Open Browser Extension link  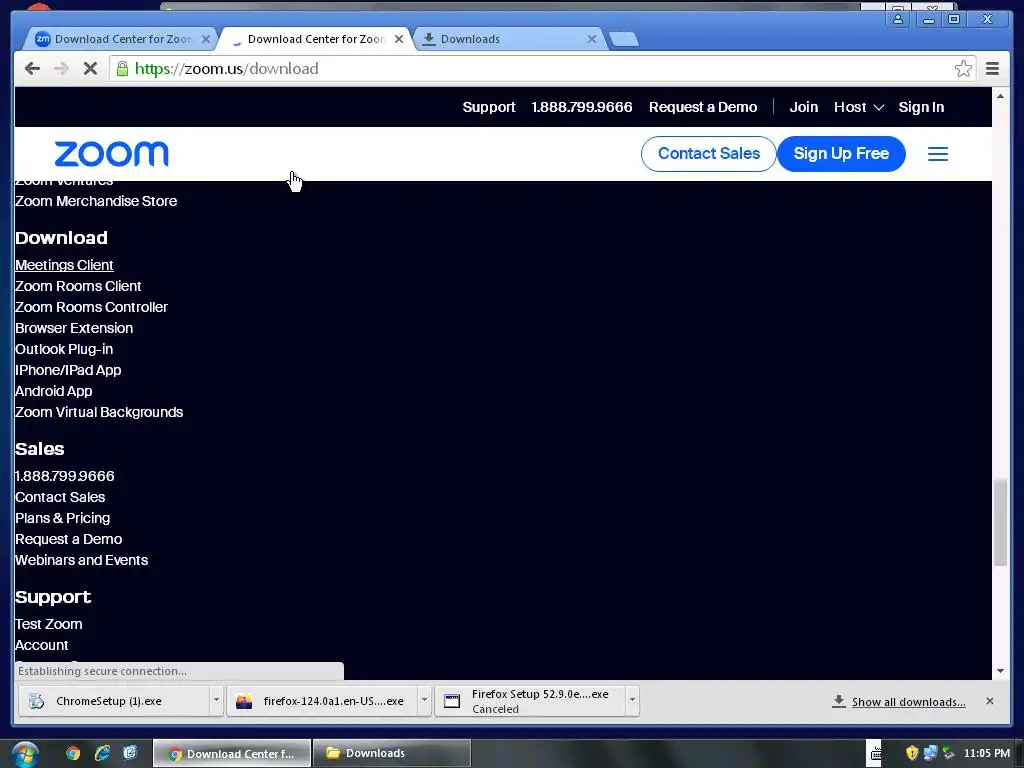[74, 328]
